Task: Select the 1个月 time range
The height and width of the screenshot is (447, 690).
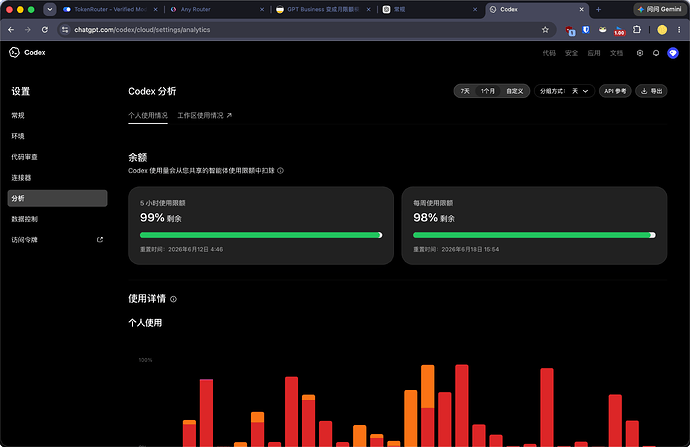Action: click(488, 91)
